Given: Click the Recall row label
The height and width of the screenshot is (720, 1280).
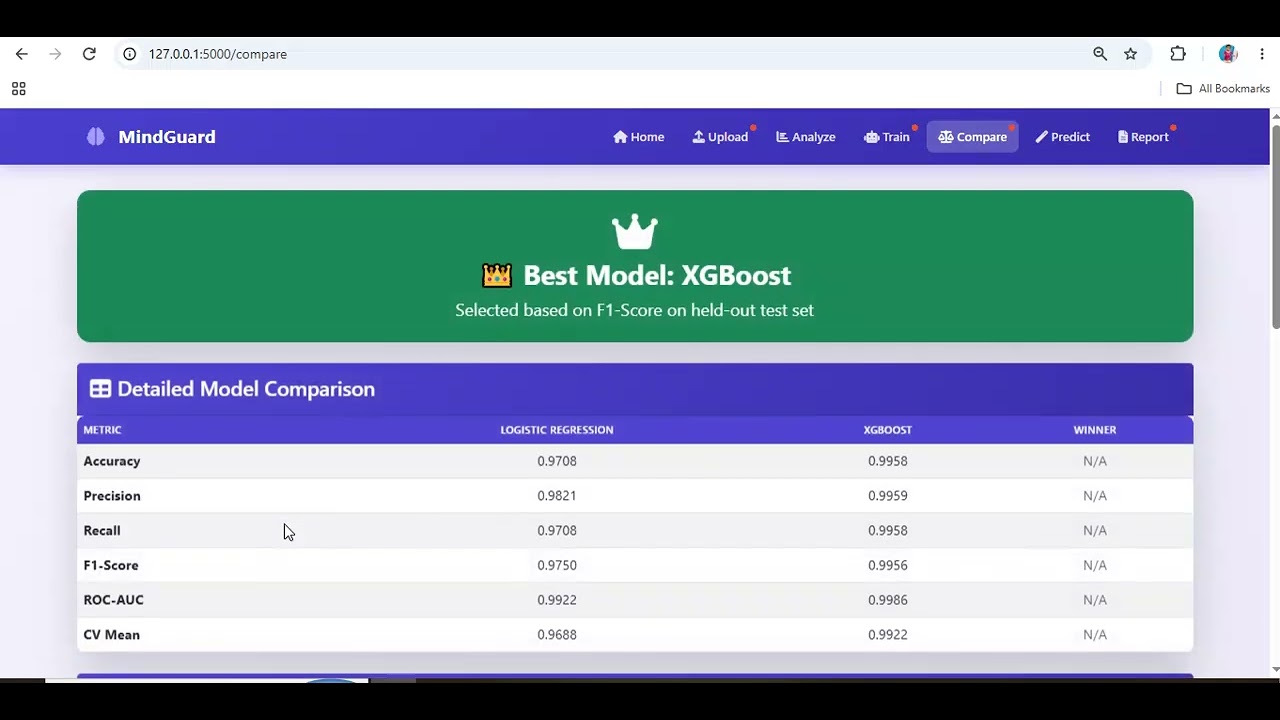Looking at the screenshot, I should click(x=102, y=531).
